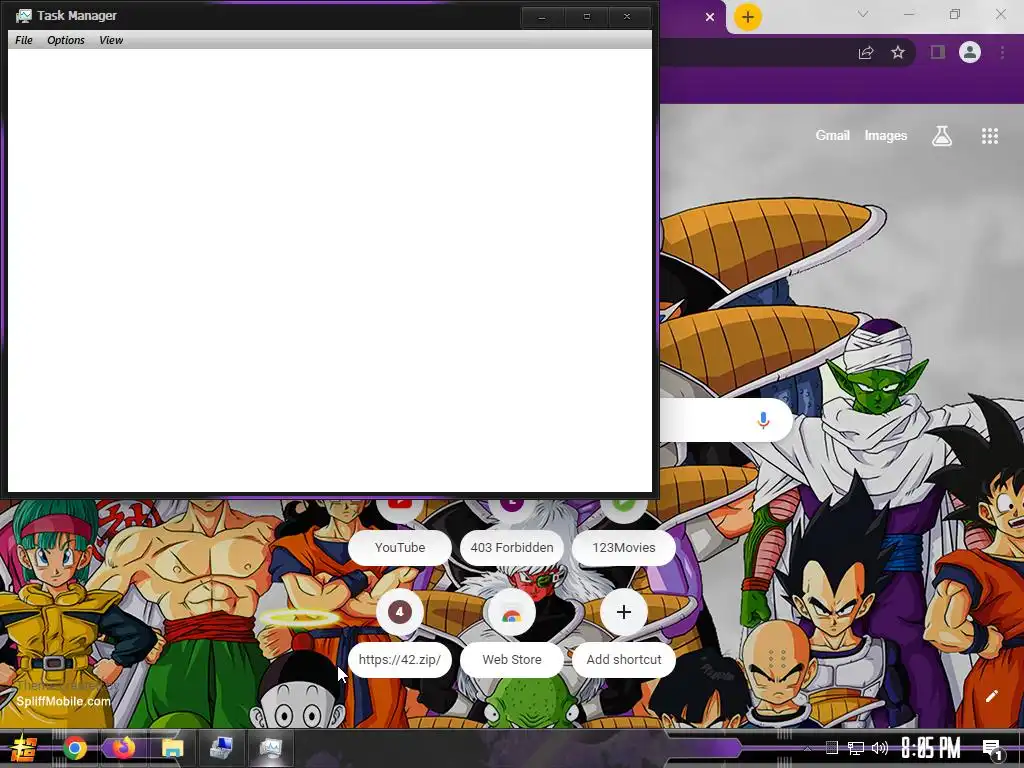Open the File menu in Task Manager
Image resolution: width=1024 pixels, height=768 pixels.
pos(24,40)
